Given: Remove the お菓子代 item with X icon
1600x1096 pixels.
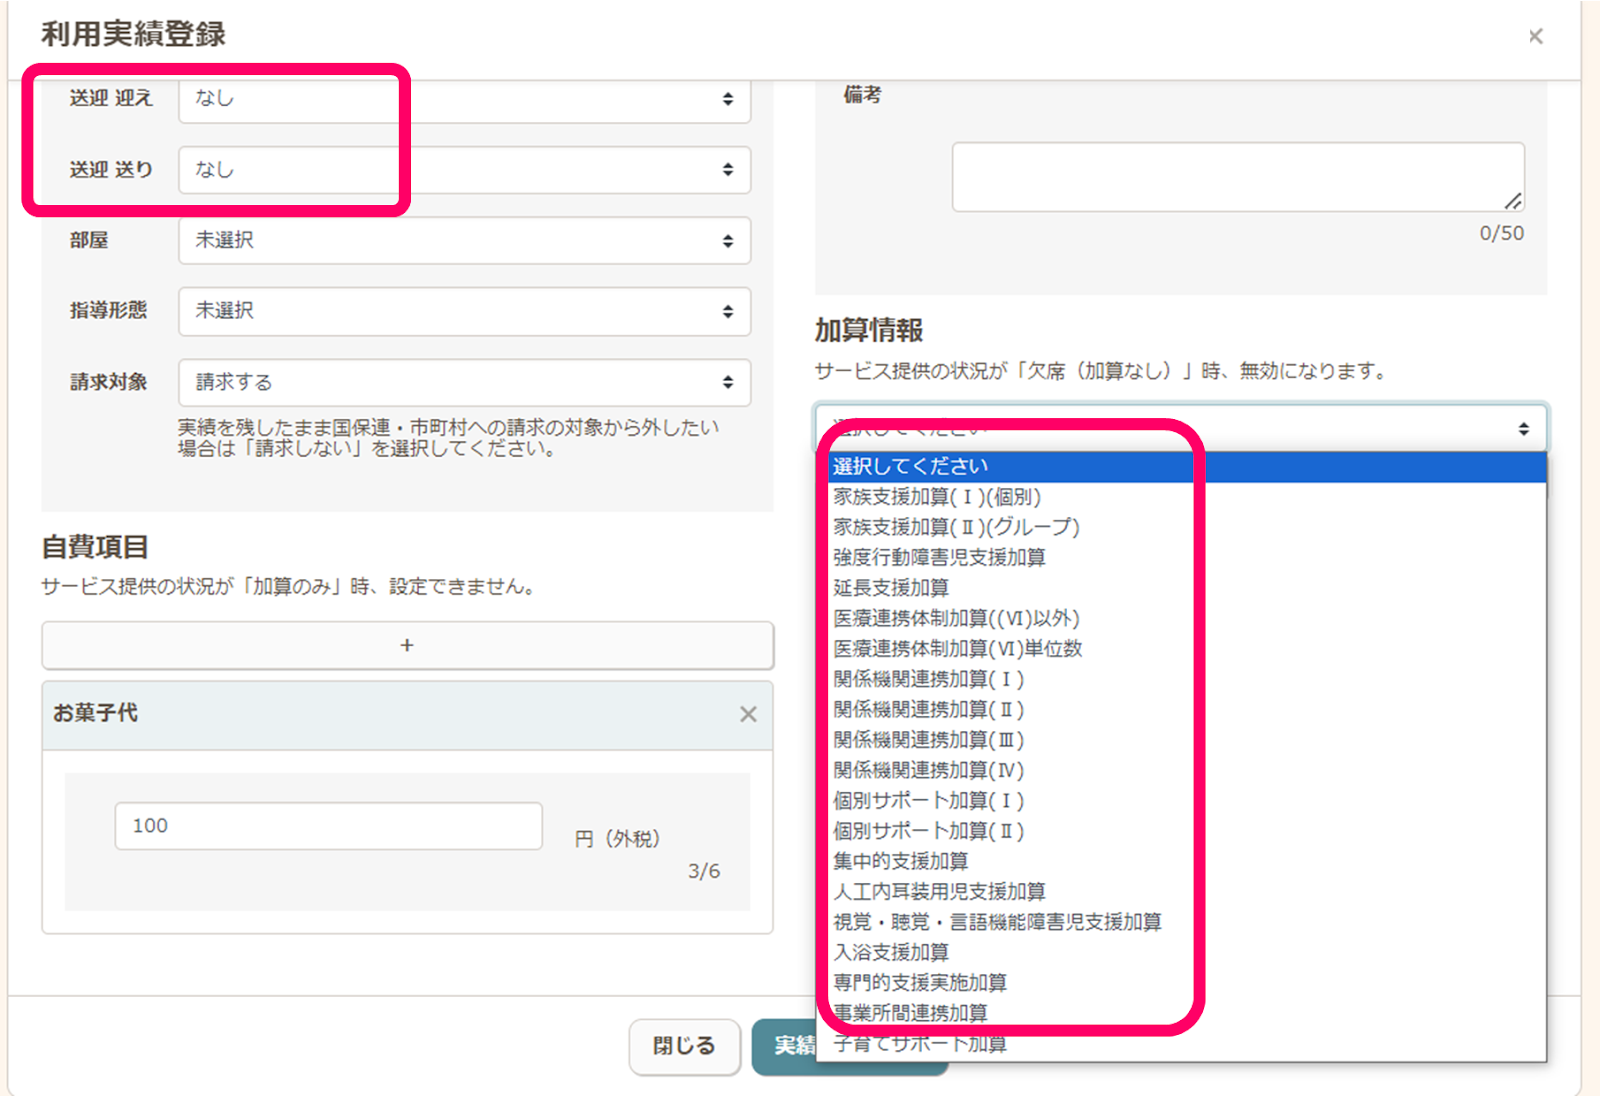Looking at the screenshot, I should tap(747, 714).
